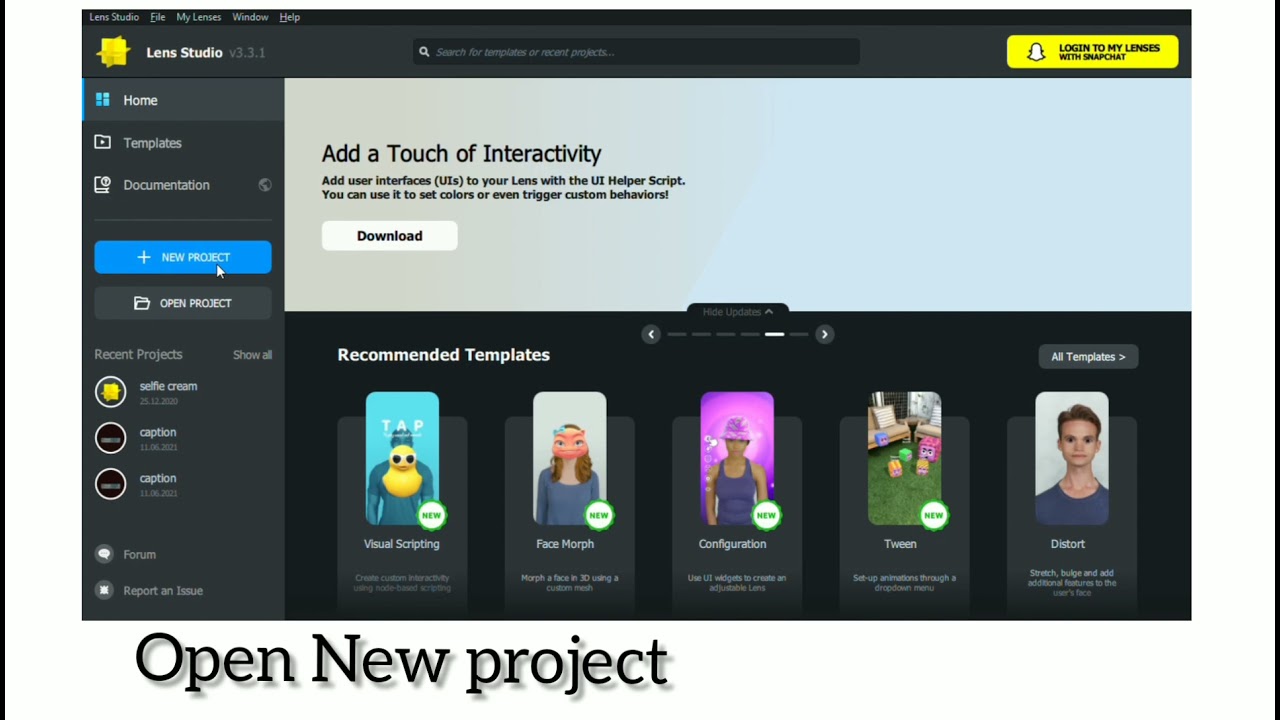Go to next update slide arrow
This screenshot has width=1280, height=720.
click(824, 334)
